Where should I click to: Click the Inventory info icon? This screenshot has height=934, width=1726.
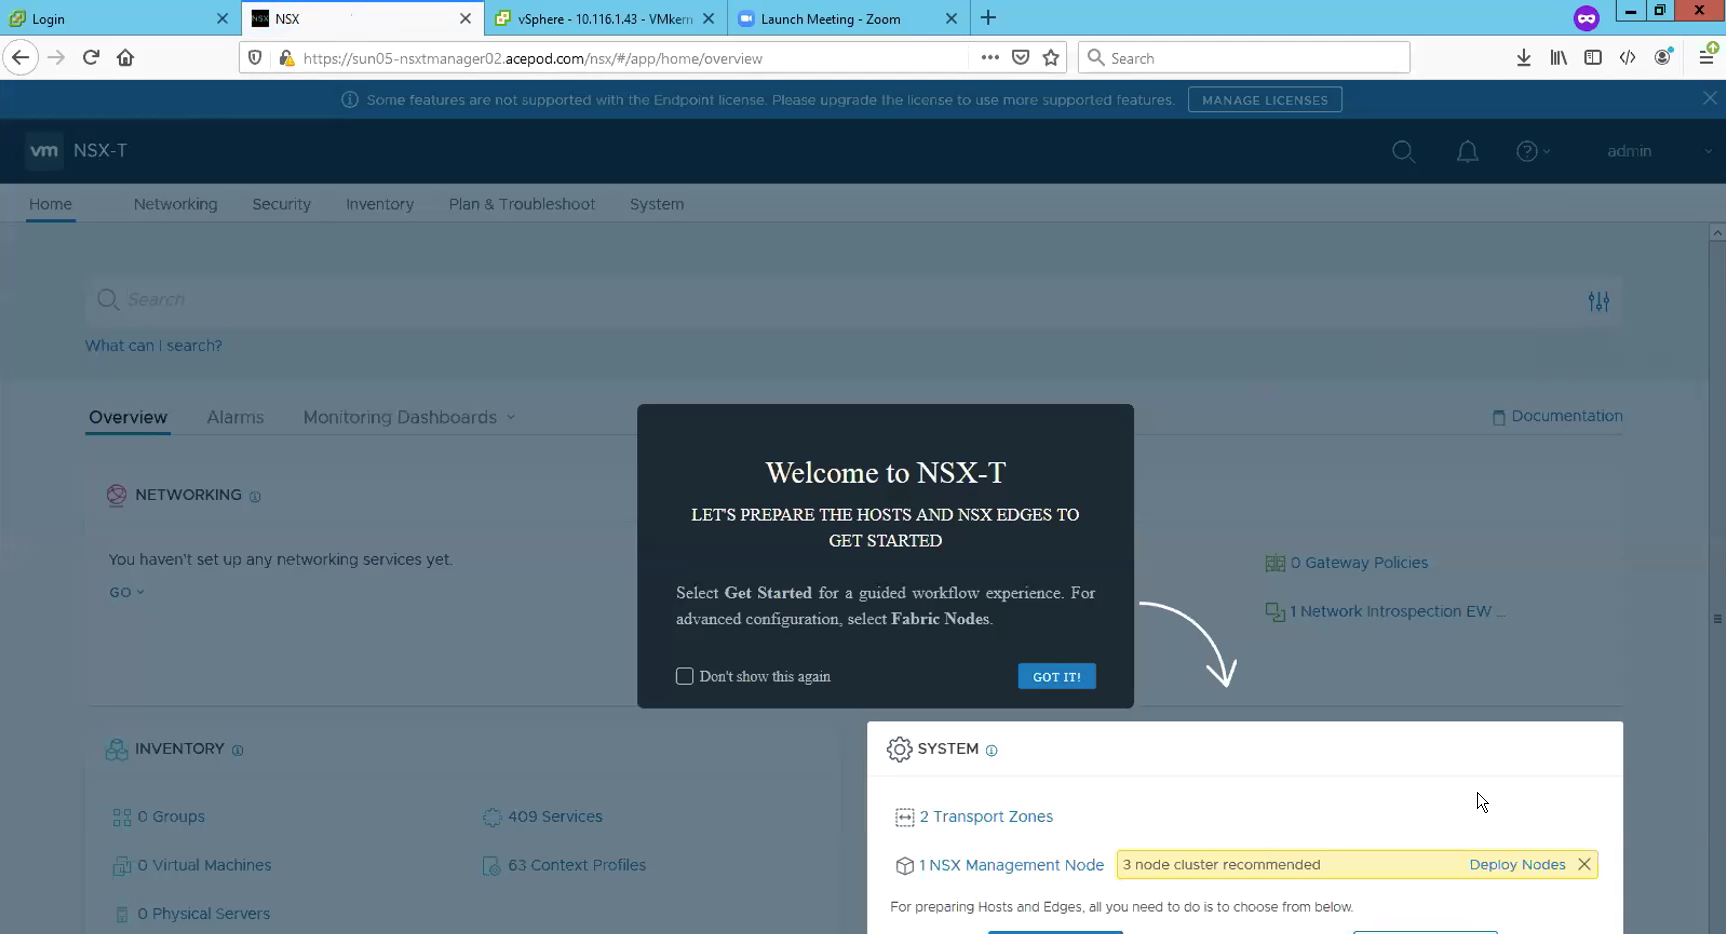tap(237, 751)
